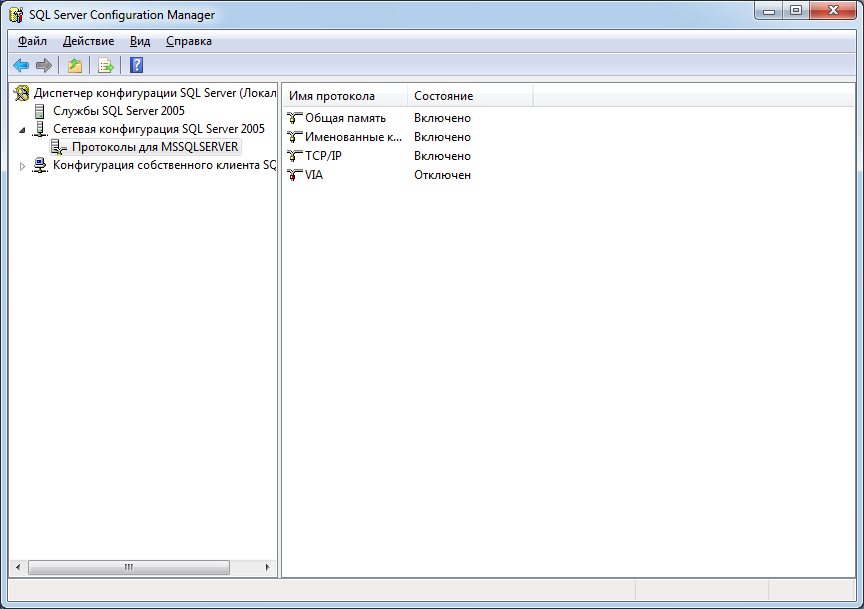The height and width of the screenshot is (609, 864).
Task: Click the Back arrow toolbar icon
Action: click(21, 66)
